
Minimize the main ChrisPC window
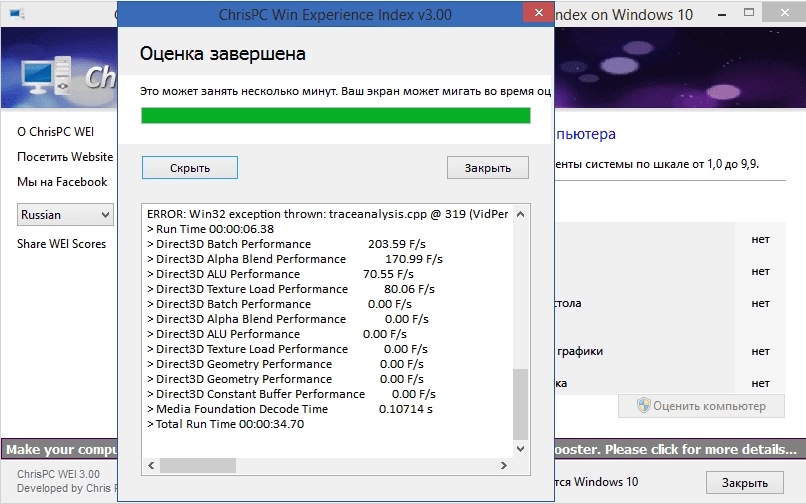(x=722, y=13)
